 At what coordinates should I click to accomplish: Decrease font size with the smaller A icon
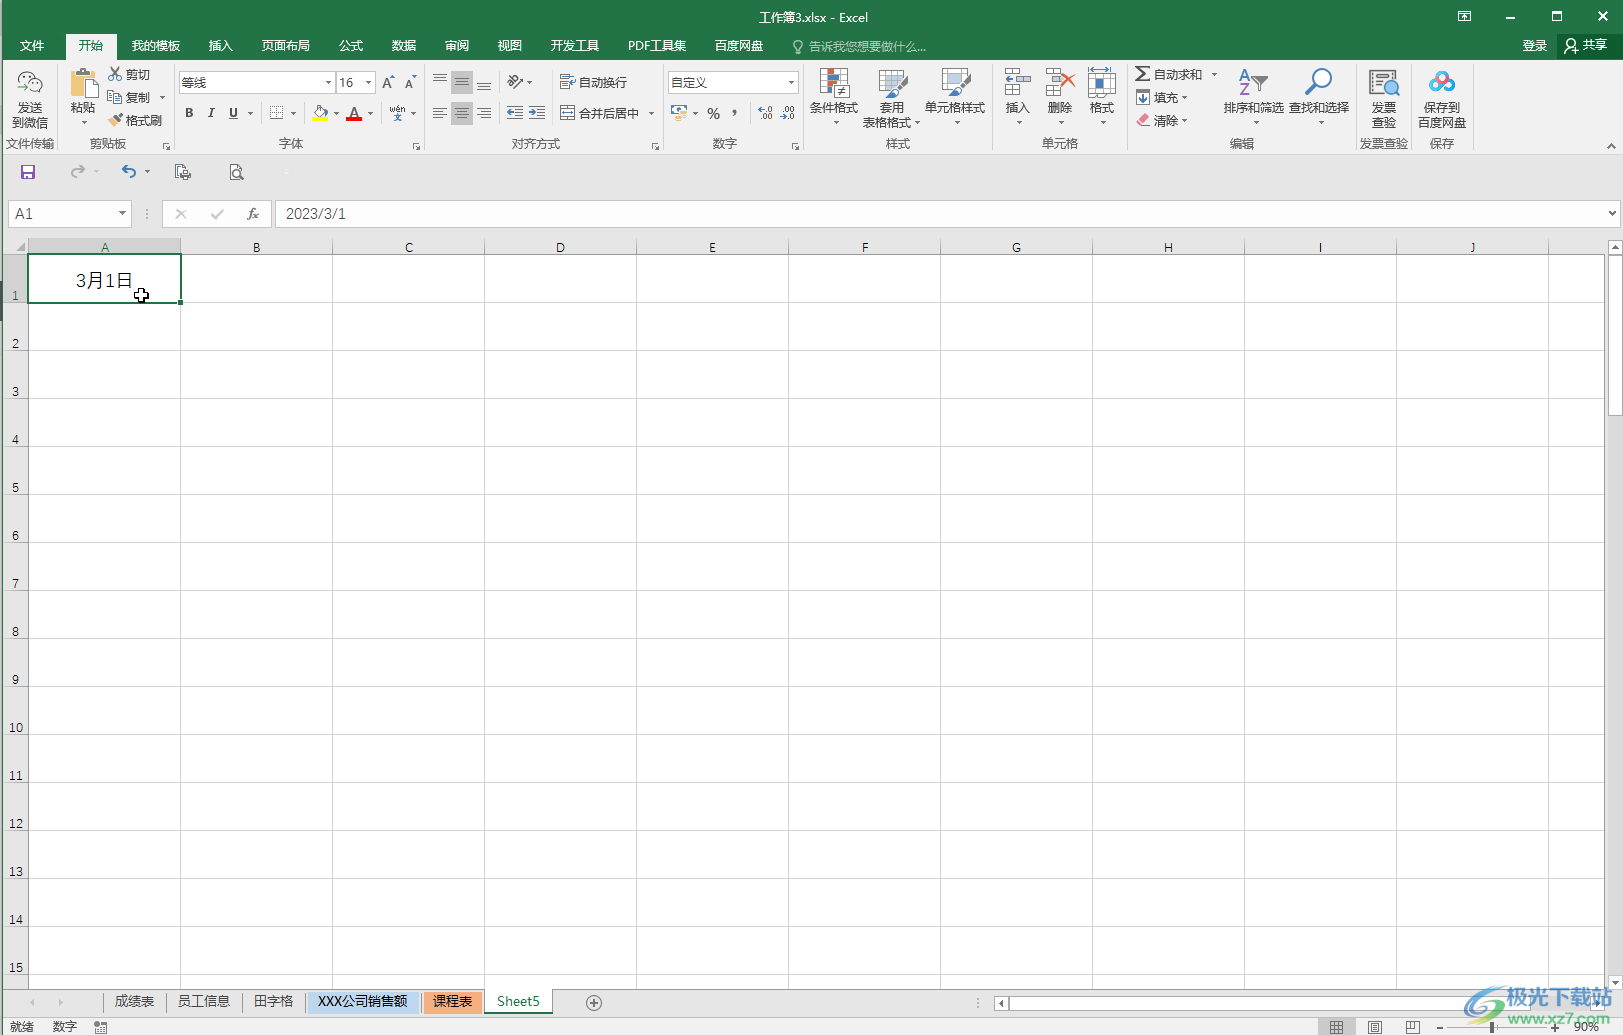(410, 83)
